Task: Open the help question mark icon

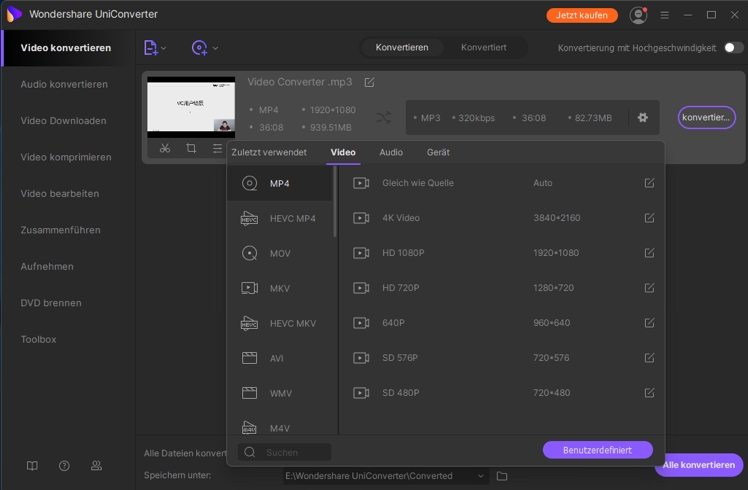Action: 64,466
